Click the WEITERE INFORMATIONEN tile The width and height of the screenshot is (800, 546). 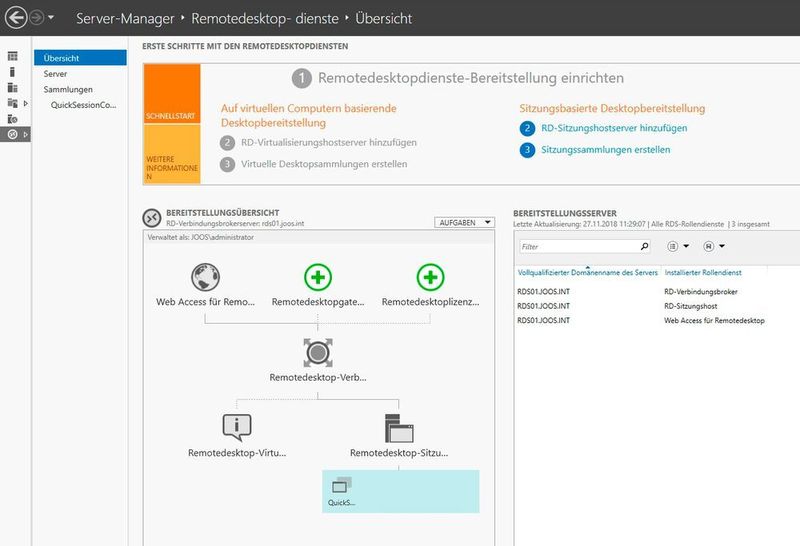pos(172,154)
